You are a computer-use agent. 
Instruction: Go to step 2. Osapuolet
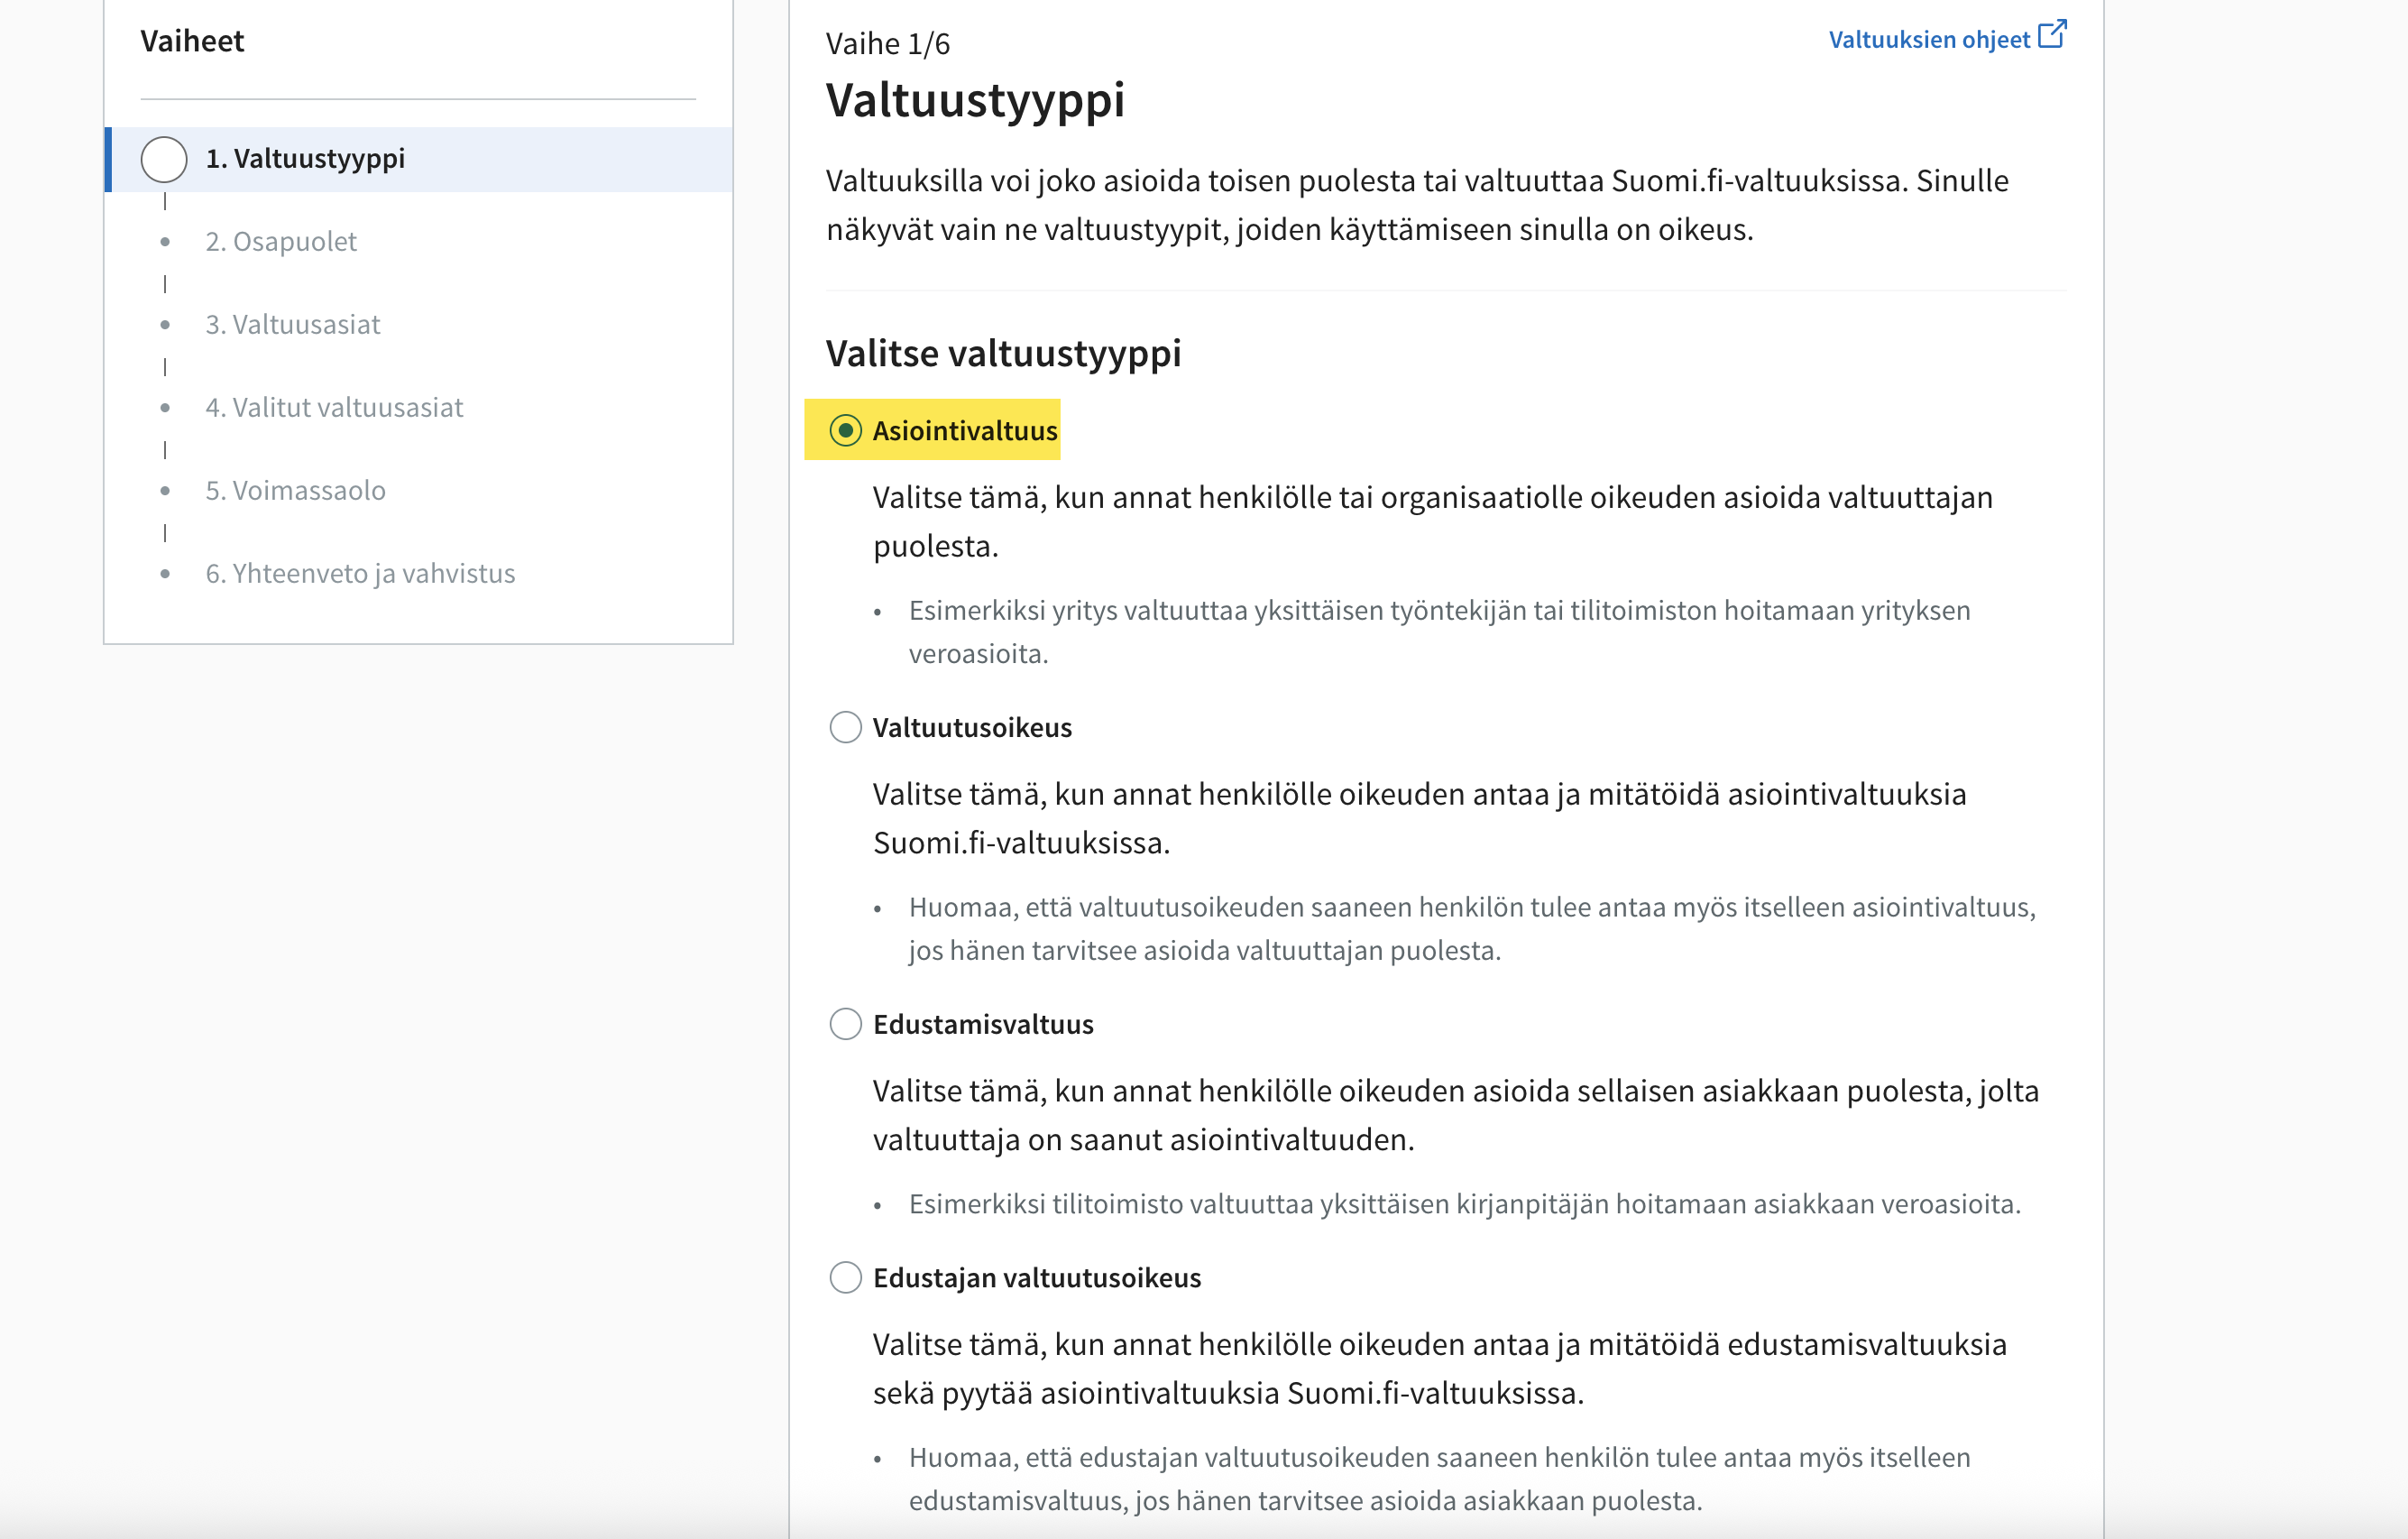tap(281, 241)
